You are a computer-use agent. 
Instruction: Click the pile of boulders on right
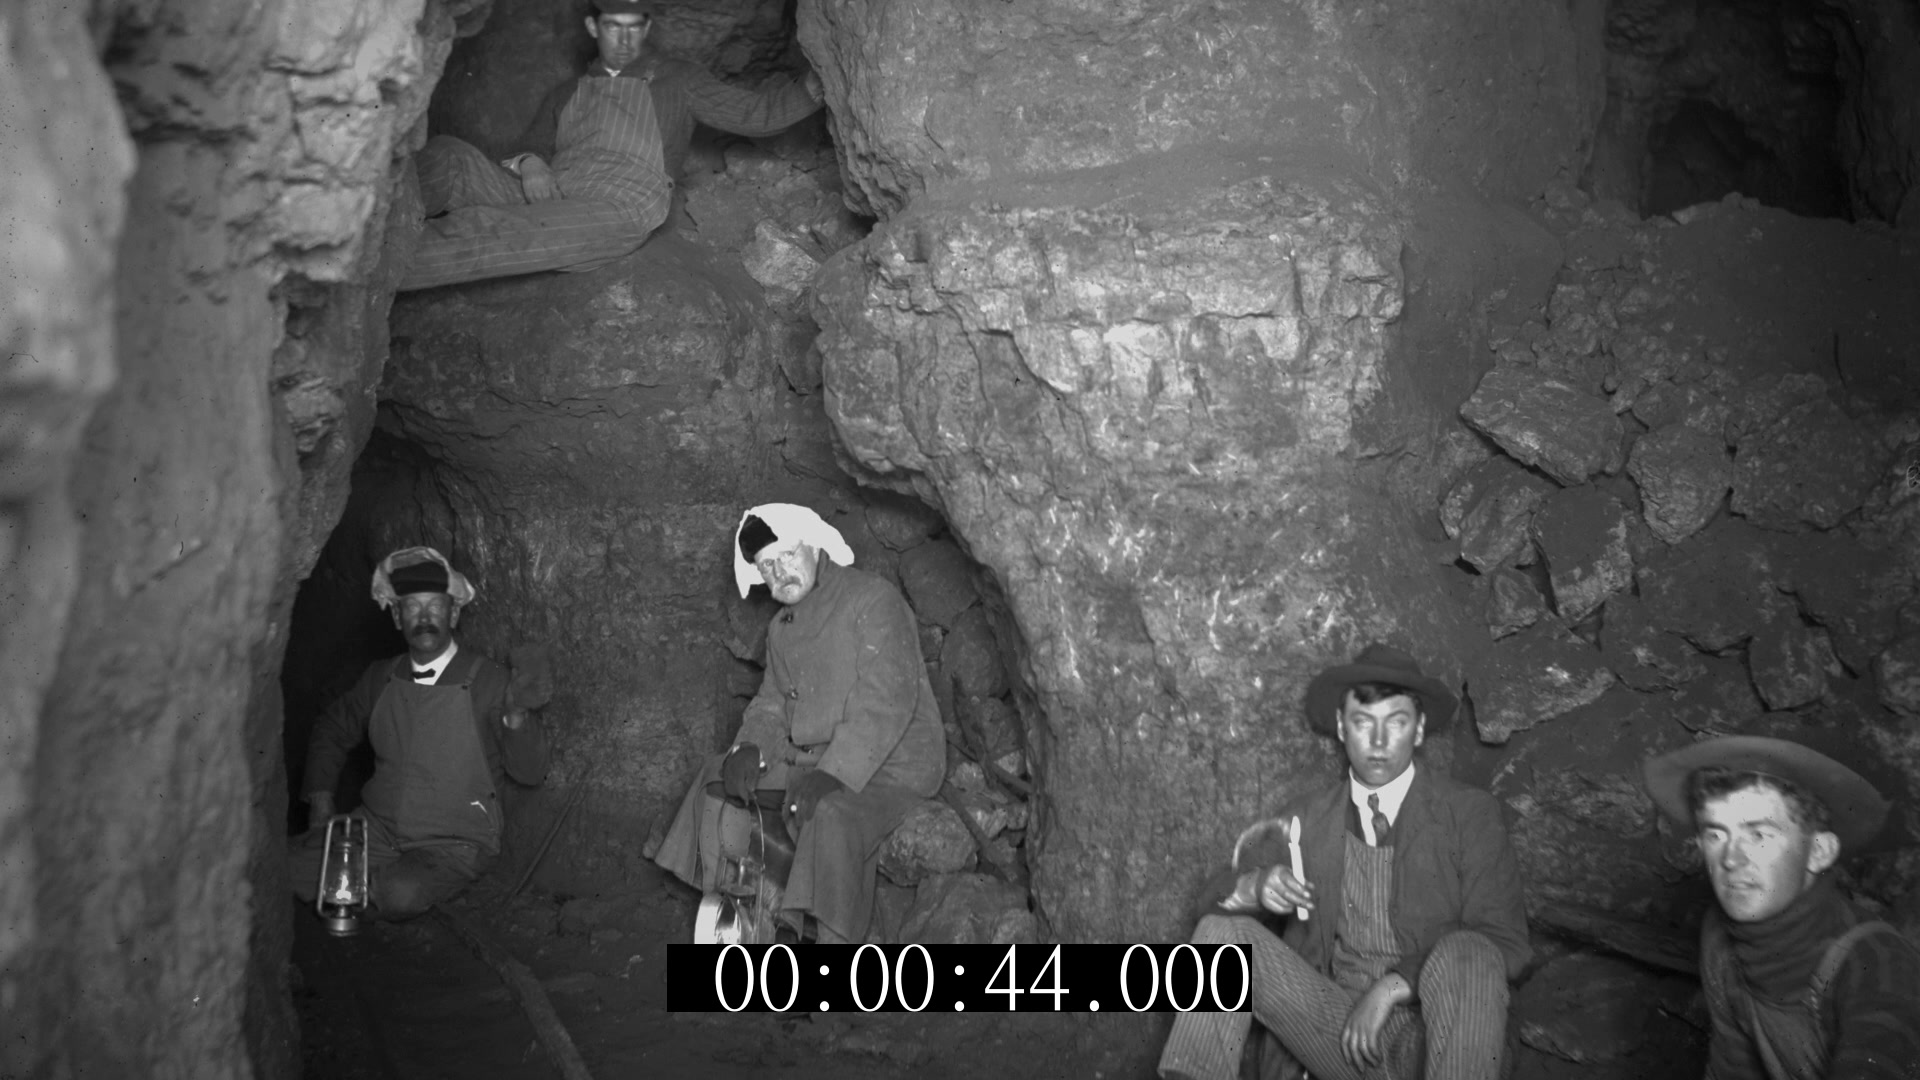1680,480
